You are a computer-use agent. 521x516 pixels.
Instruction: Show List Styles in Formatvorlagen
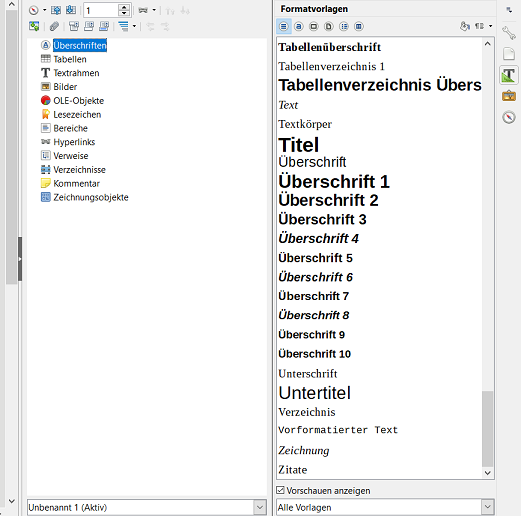(344, 26)
